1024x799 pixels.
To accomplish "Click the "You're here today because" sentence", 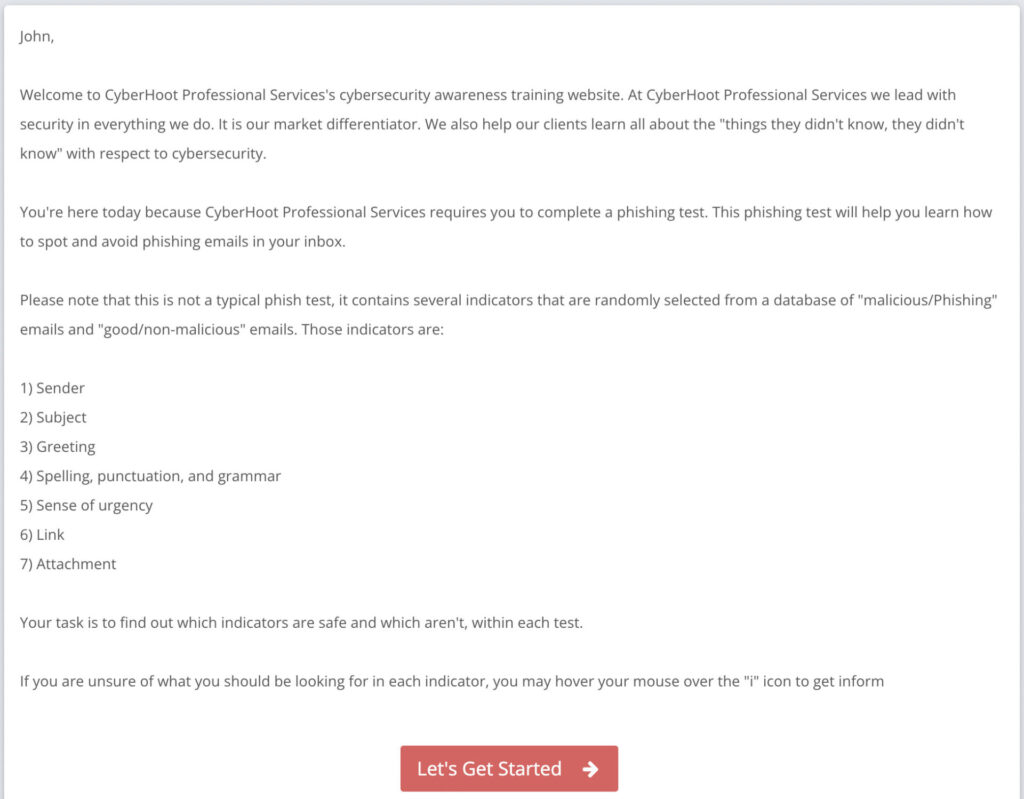I will click(x=110, y=212).
